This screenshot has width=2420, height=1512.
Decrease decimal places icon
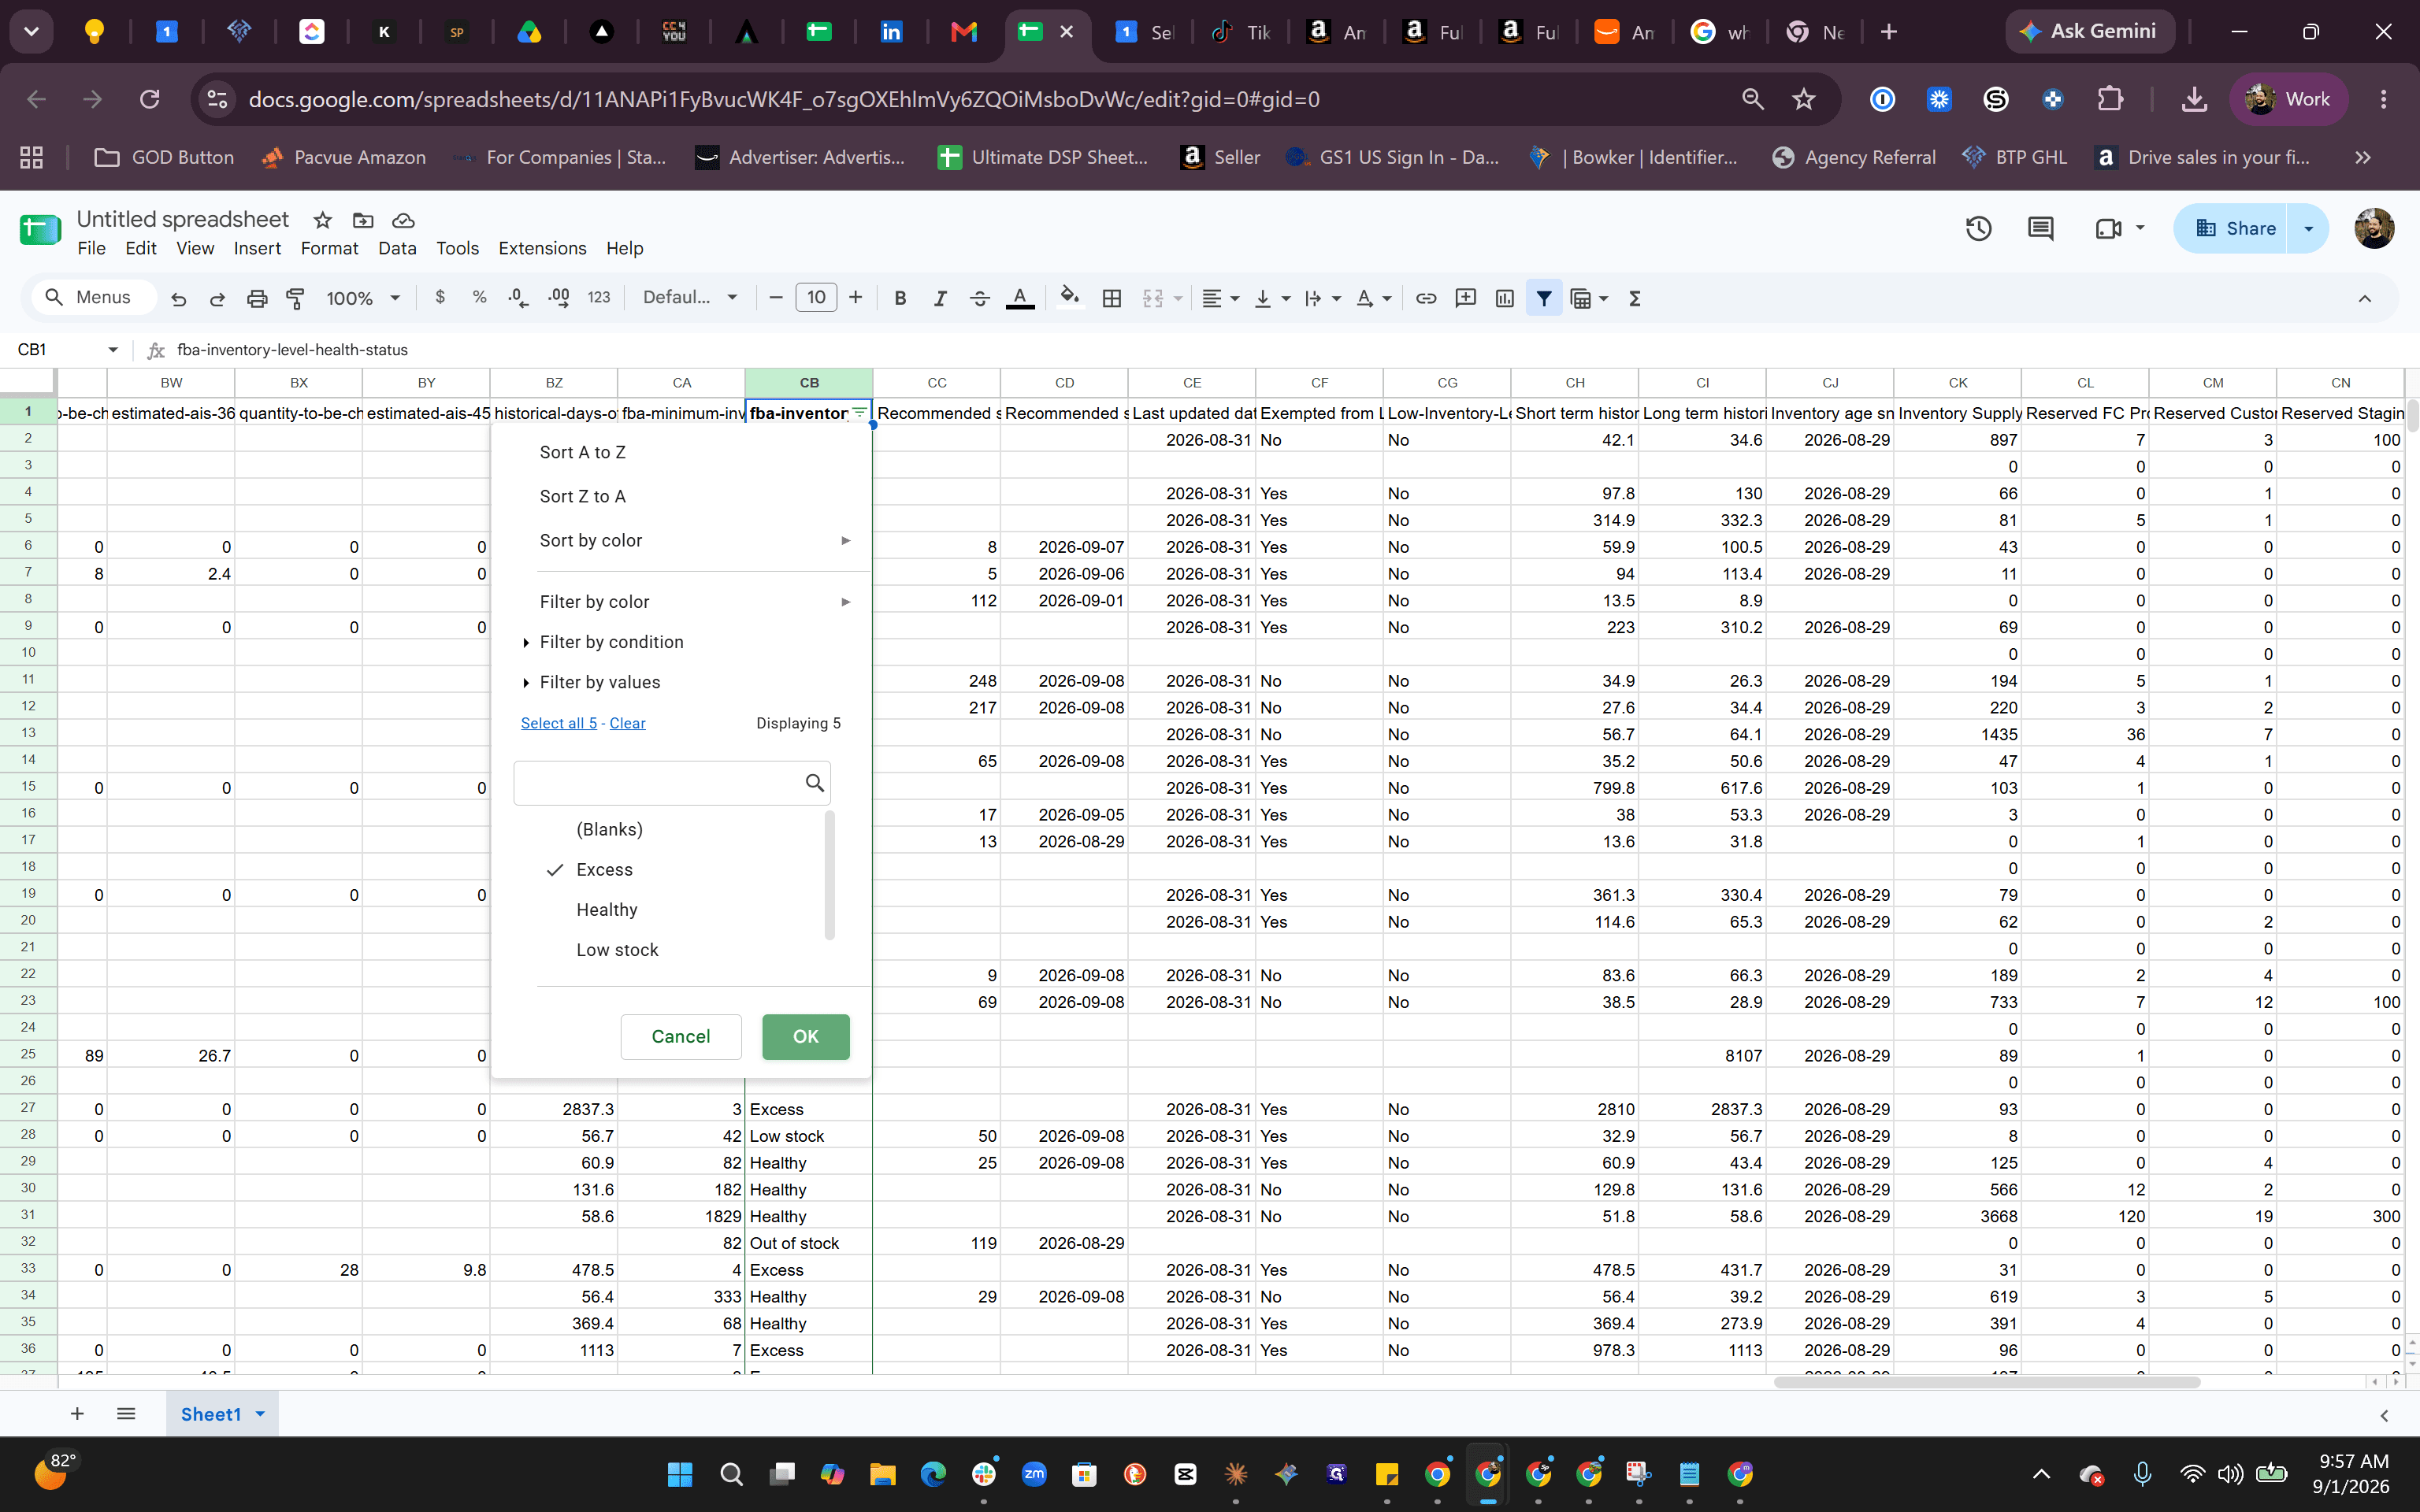point(518,297)
